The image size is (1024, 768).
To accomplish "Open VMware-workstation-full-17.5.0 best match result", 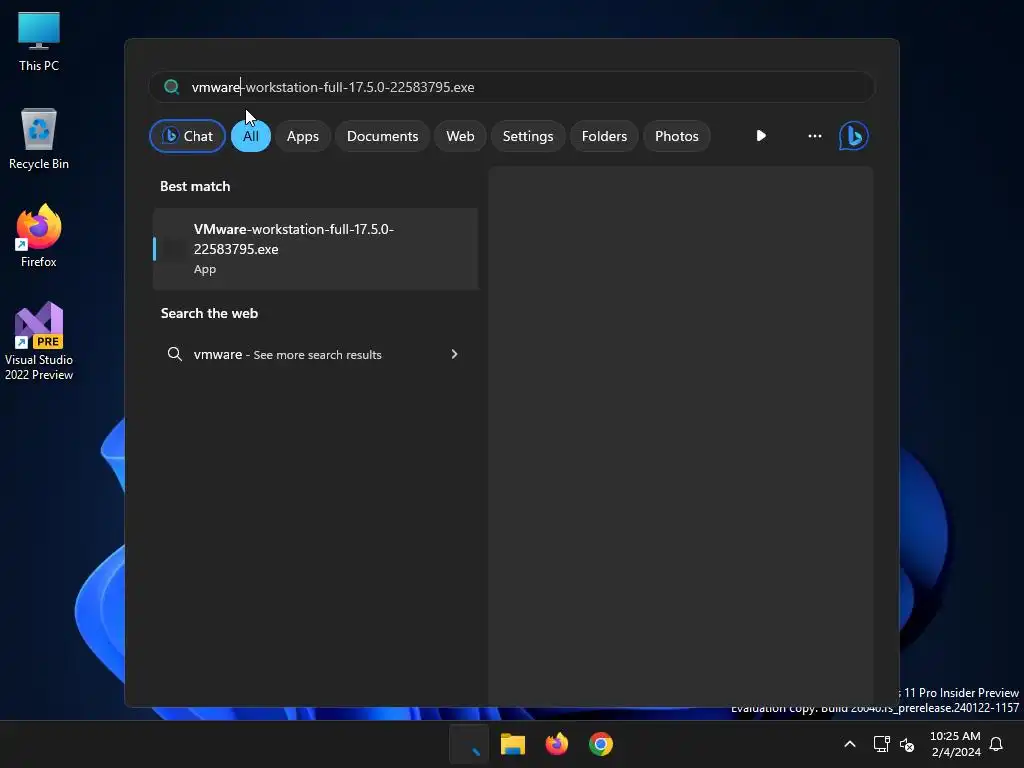I will [315, 249].
